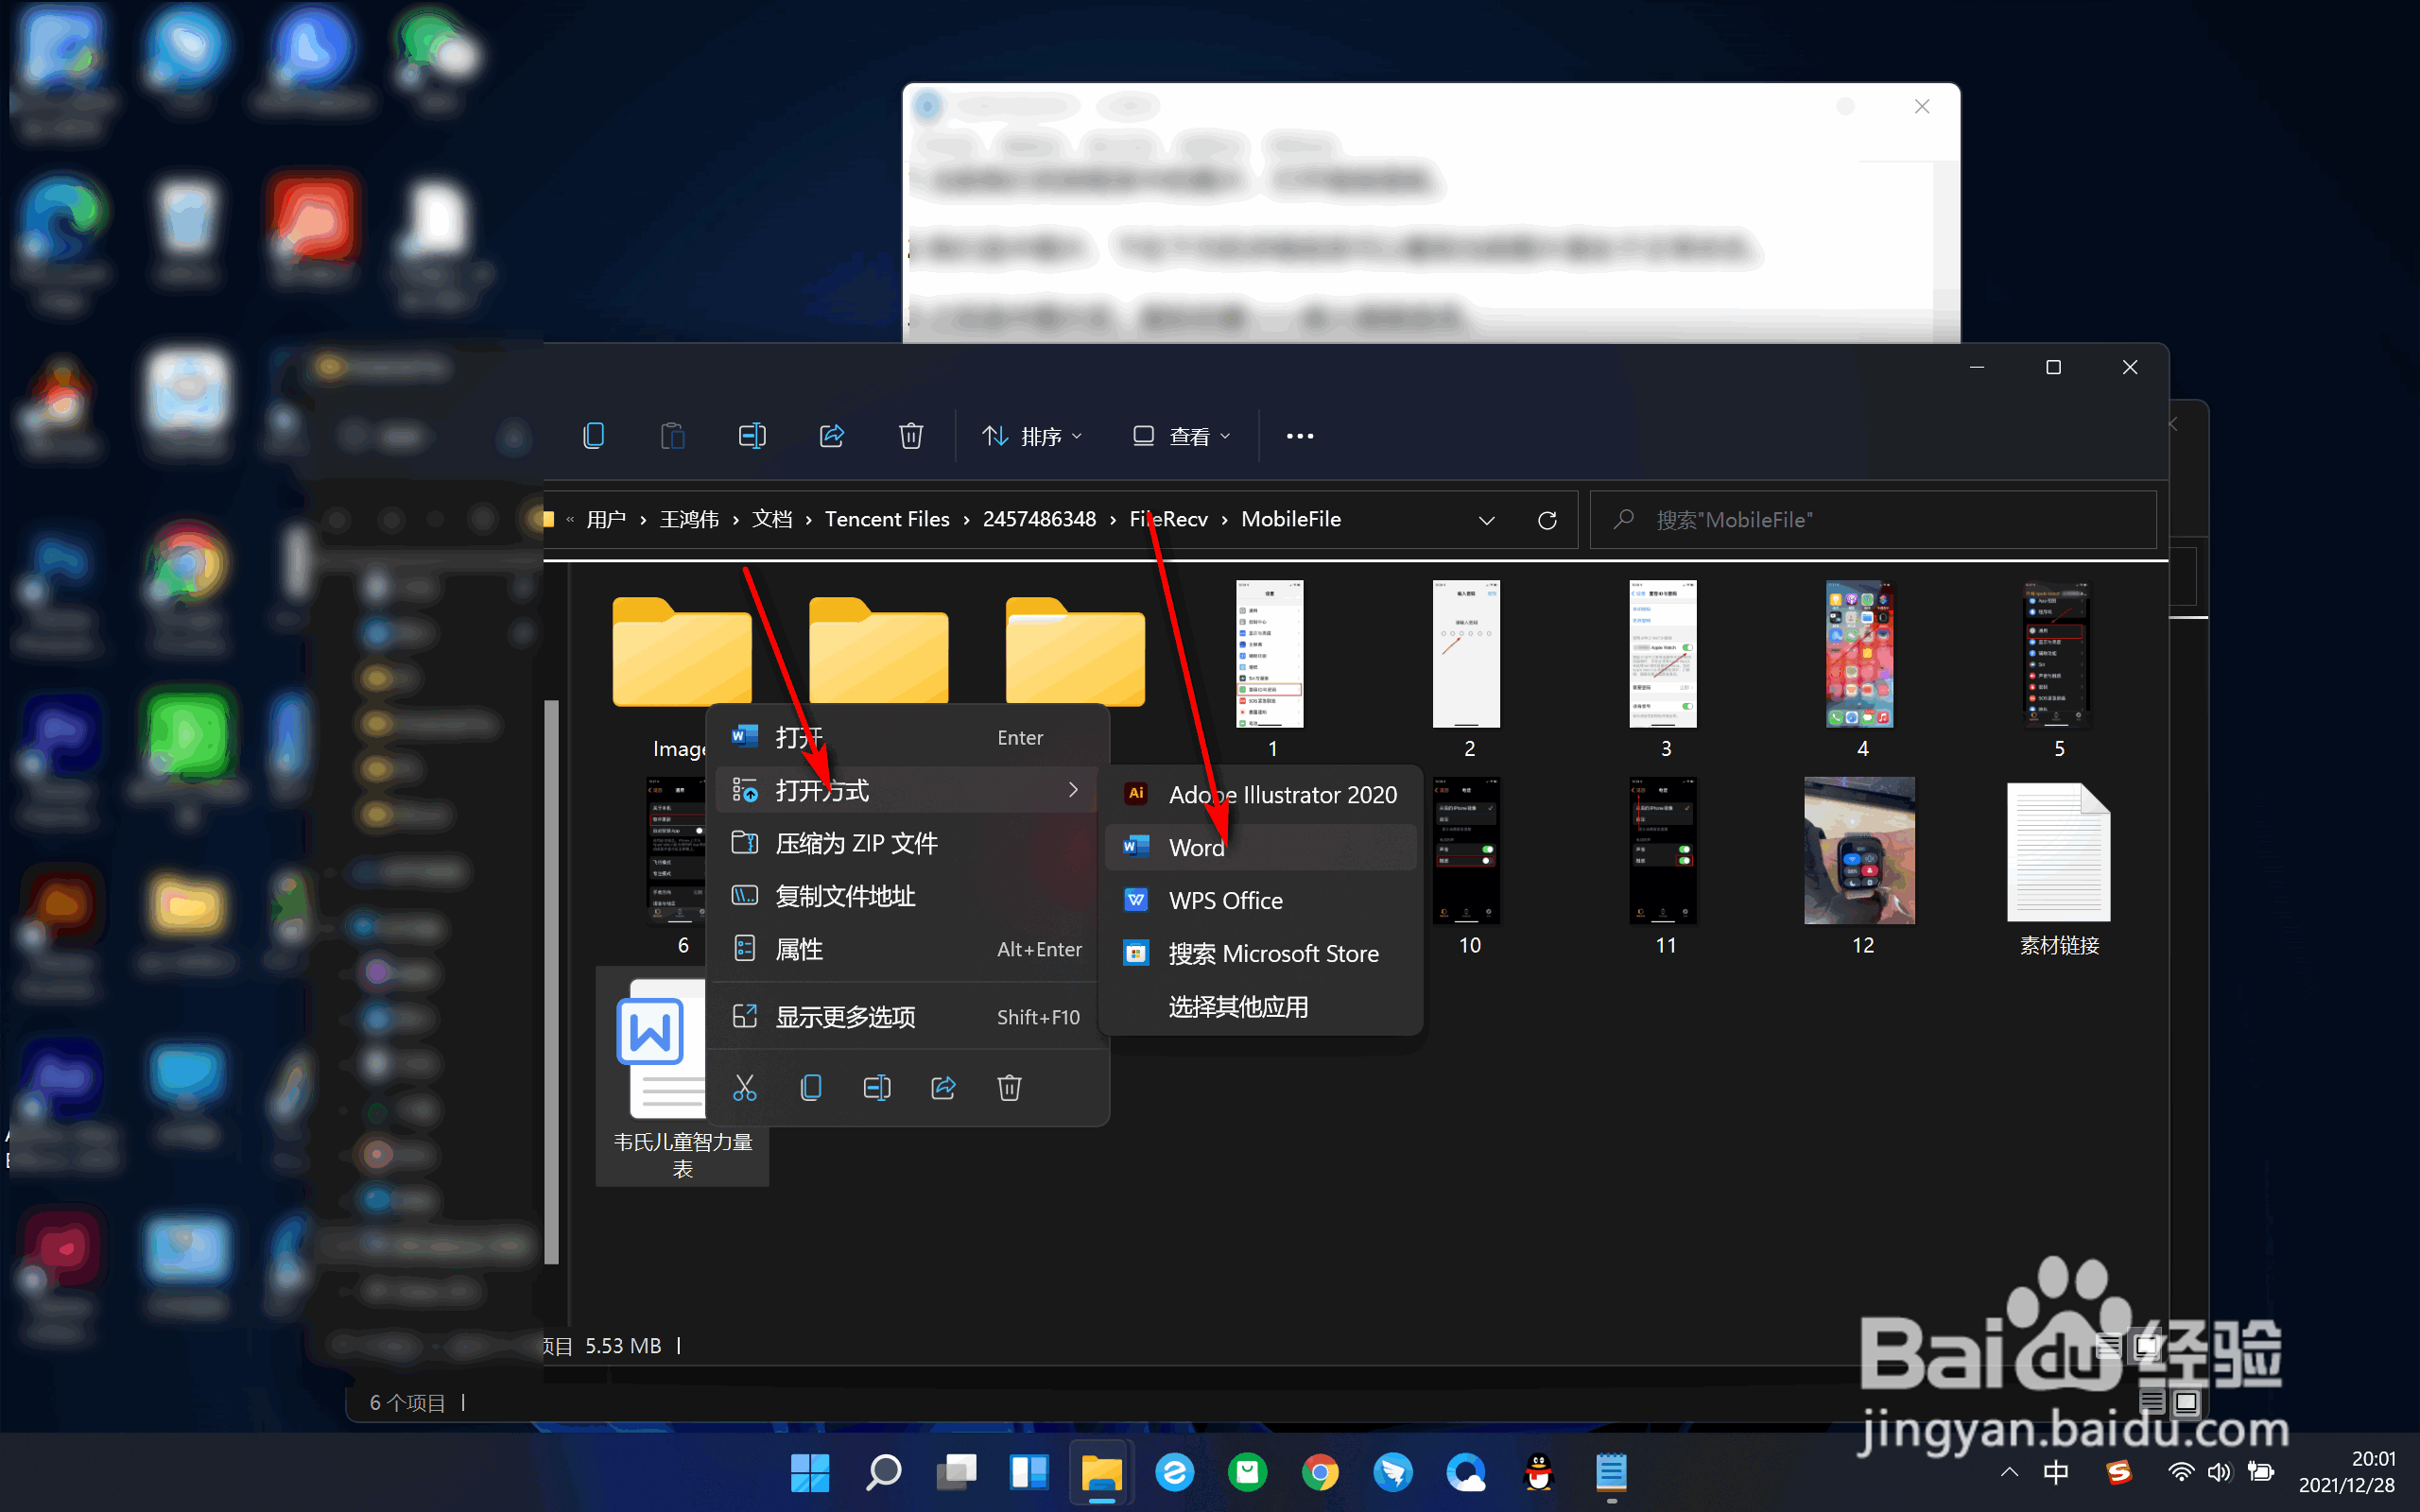Click cut scissors icon in context menu
Viewport: 2420px width, 1512px height.
744,1088
